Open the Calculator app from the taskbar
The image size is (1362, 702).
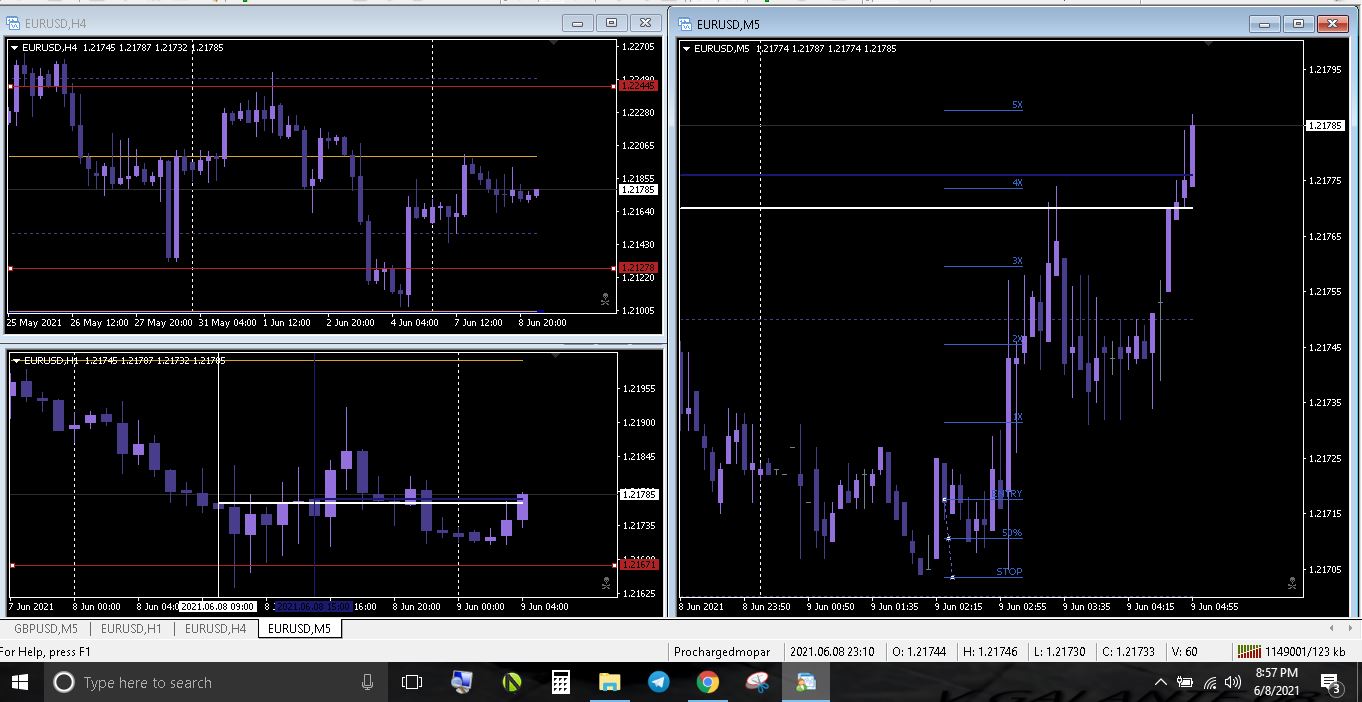(561, 682)
